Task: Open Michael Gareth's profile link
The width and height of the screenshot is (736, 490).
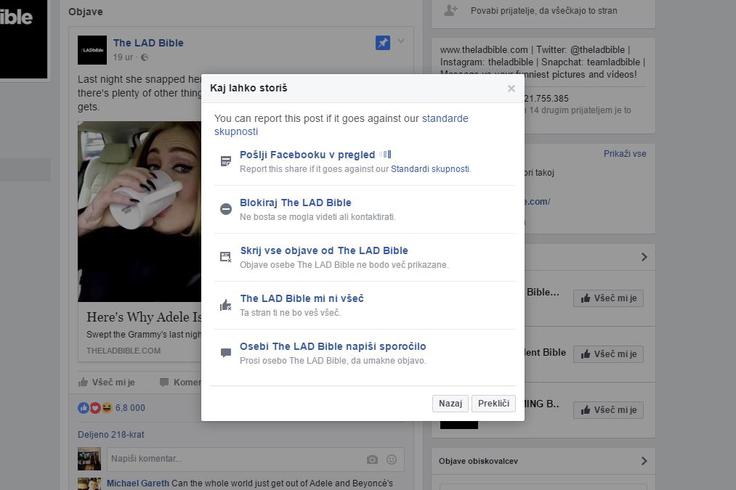Action: (138, 483)
